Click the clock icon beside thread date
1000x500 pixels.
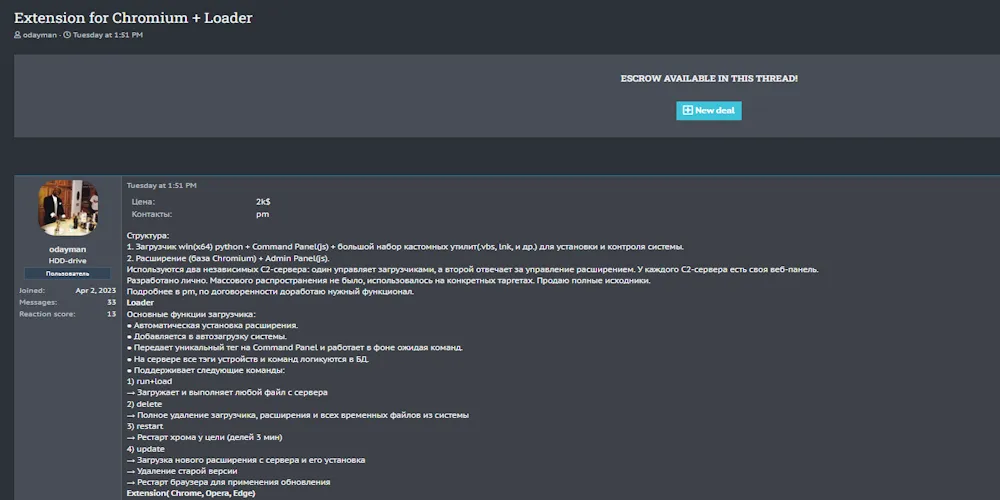pyautogui.click(x=67, y=35)
